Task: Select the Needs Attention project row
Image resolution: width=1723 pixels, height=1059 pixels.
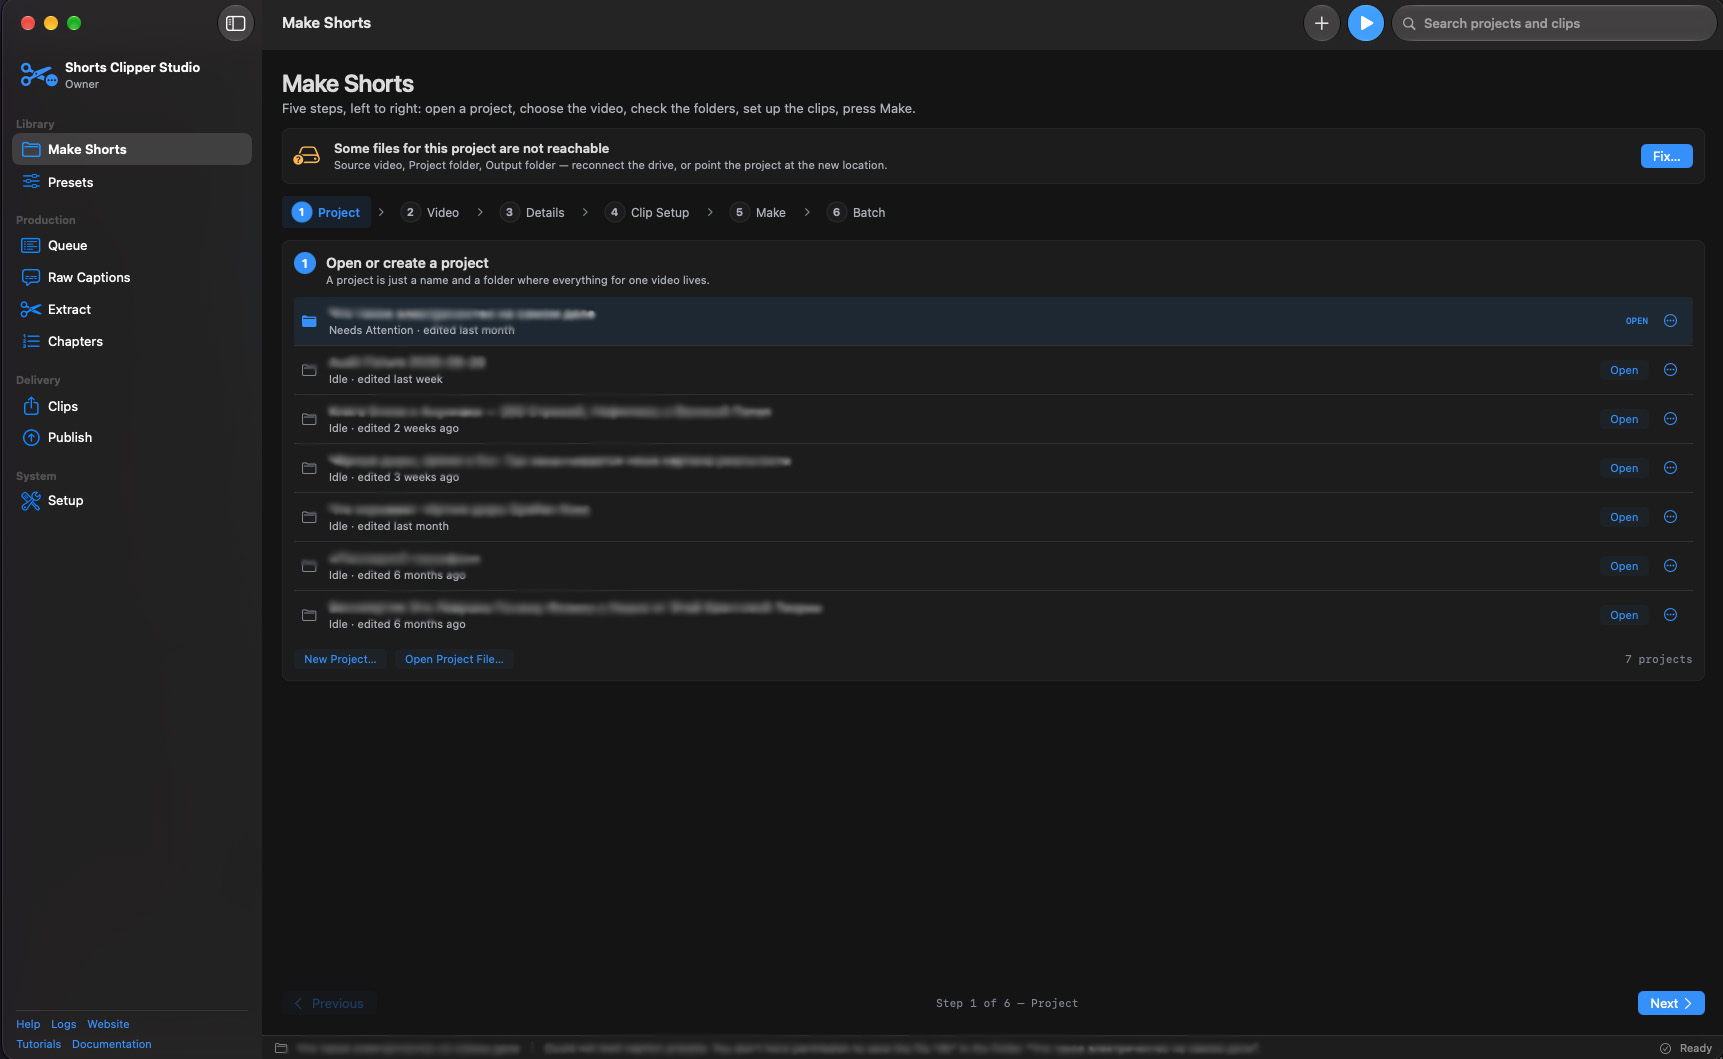Action: [992, 321]
